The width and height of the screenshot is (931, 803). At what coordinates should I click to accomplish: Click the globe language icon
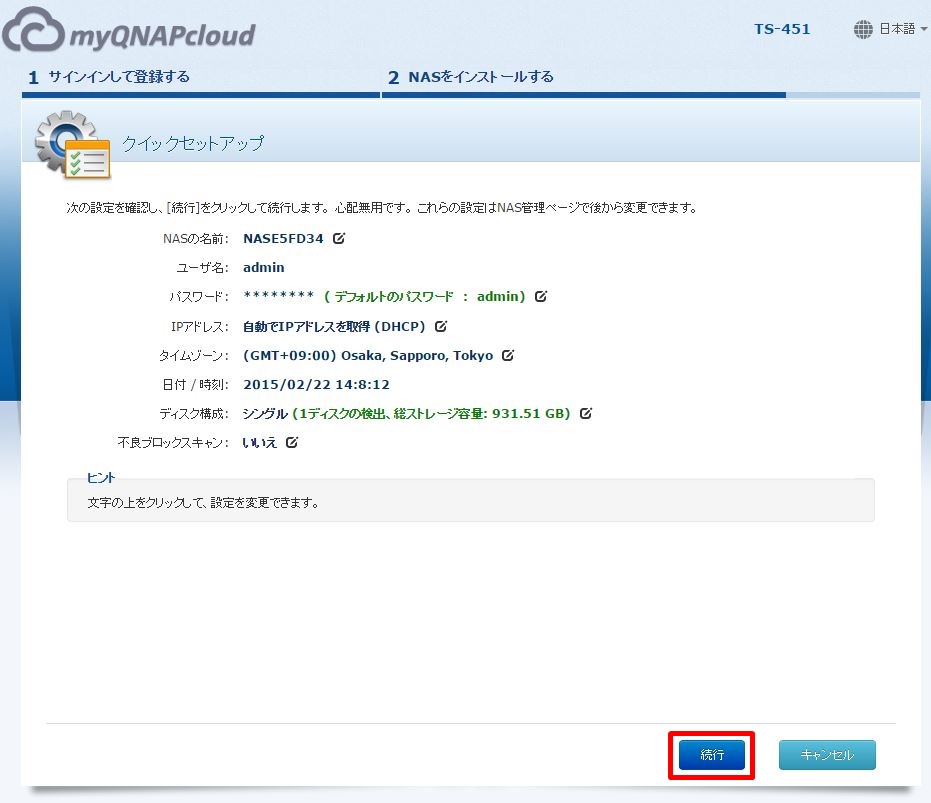point(863,29)
